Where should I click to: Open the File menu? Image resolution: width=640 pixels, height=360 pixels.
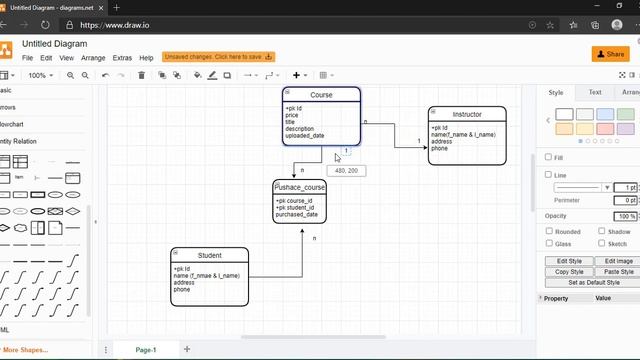click(27, 58)
